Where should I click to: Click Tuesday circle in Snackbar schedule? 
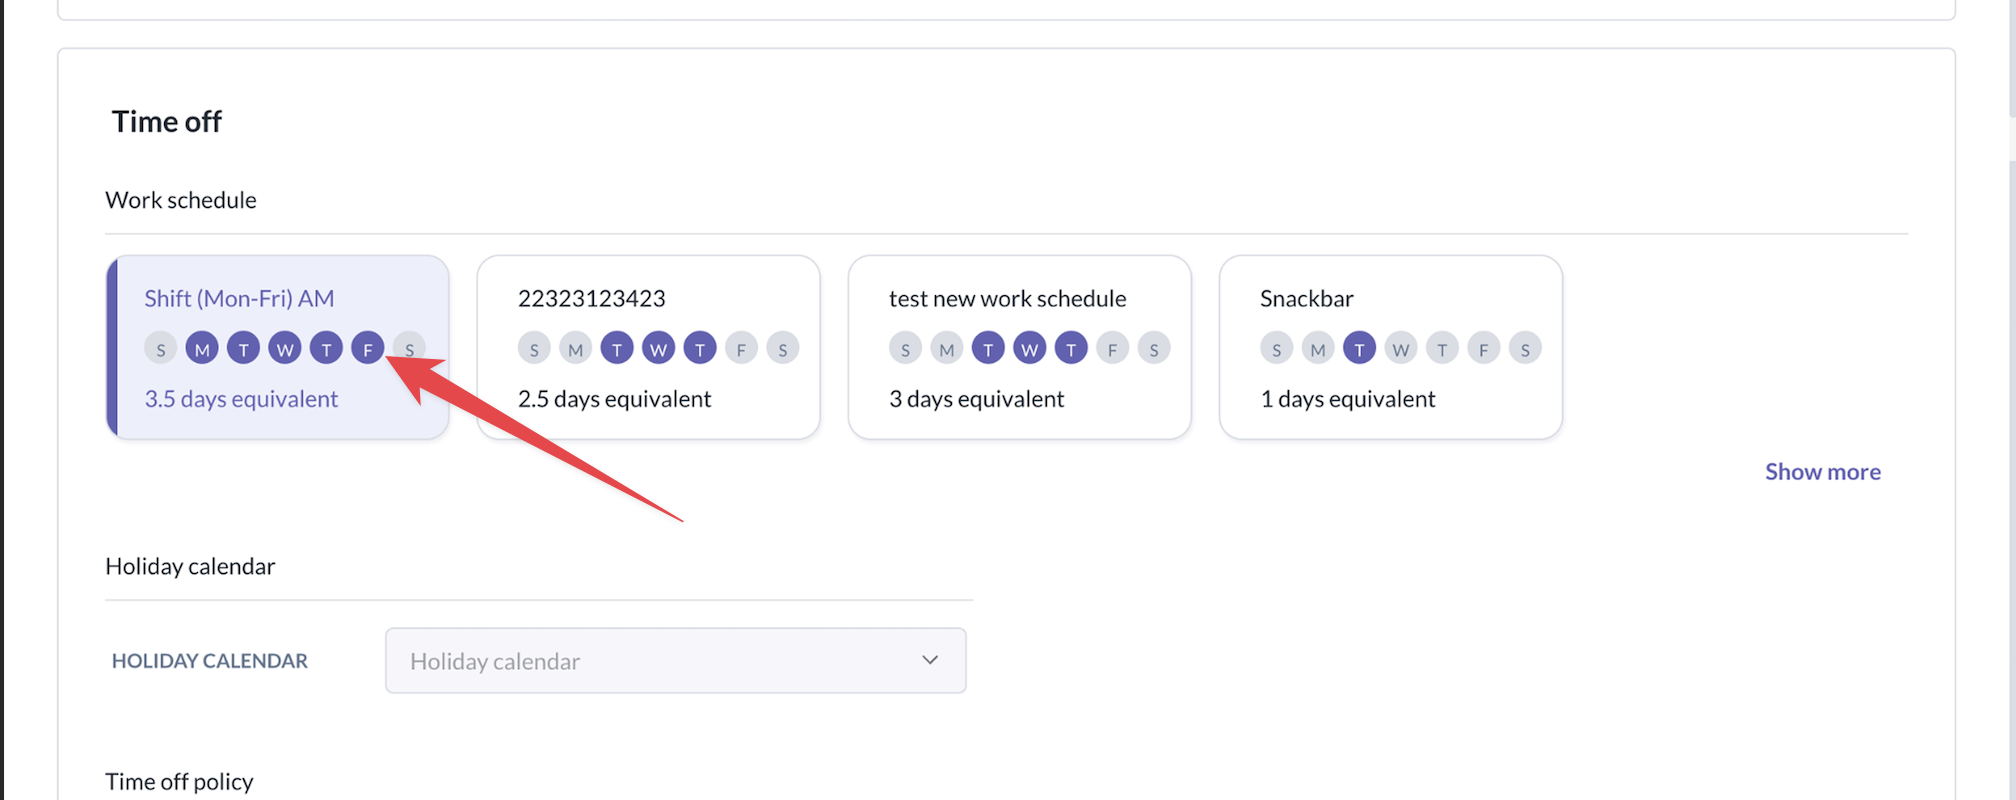[1359, 349]
